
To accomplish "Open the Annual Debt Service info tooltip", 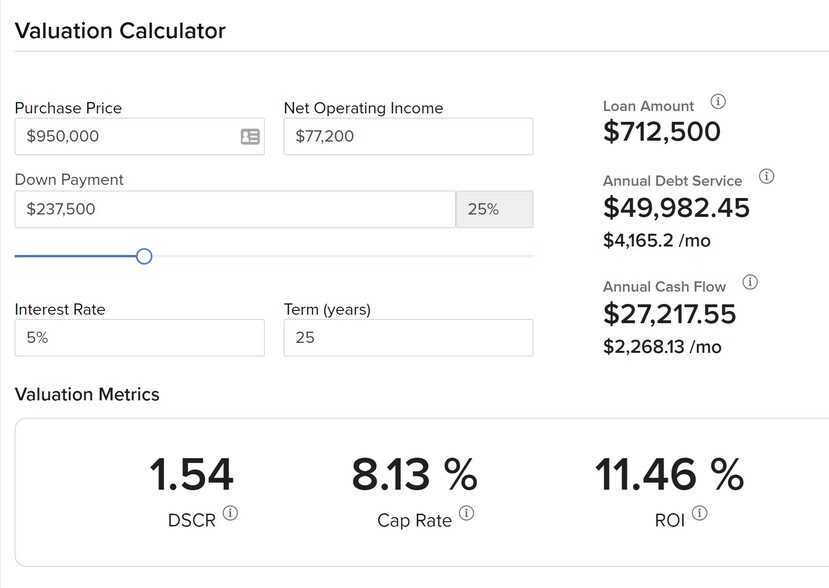I will click(x=766, y=177).
